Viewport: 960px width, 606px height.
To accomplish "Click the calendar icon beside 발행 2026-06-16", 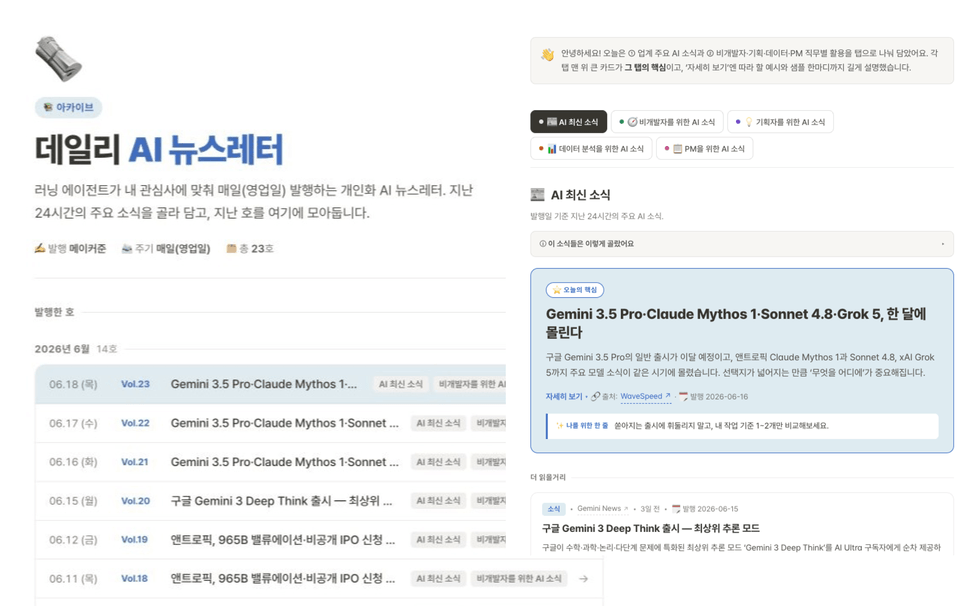I will pyautogui.click(x=683, y=397).
